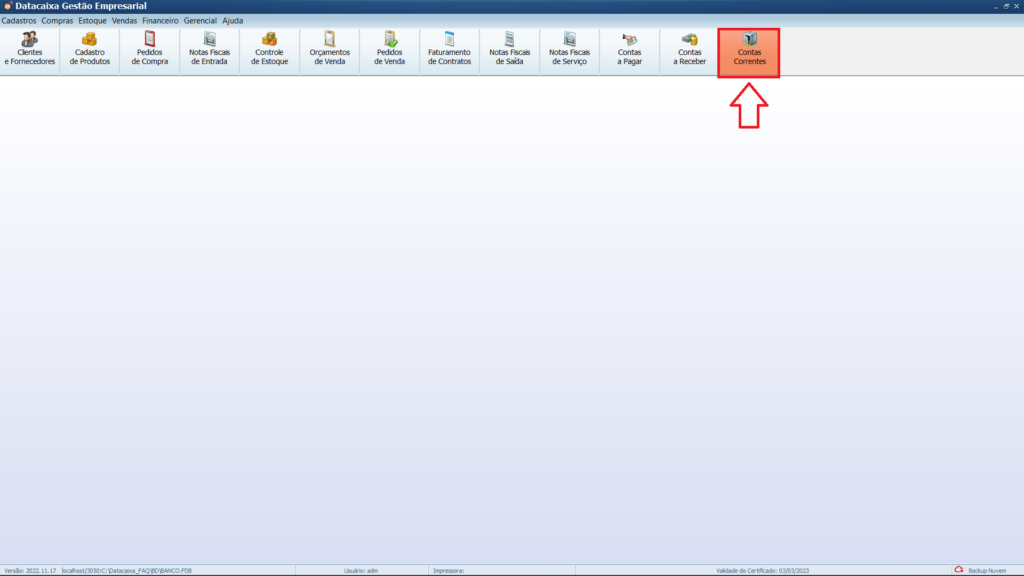Open Cadastro de Produtos module
The width and height of the screenshot is (1024, 576).
point(90,50)
